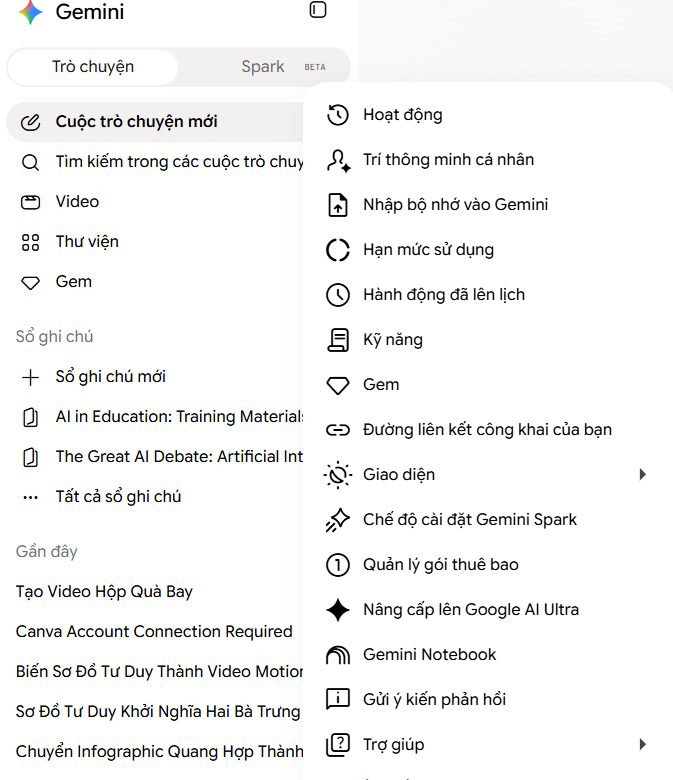The image size is (673, 780).
Task: Open Hoạt động menu entry
Action: click(487, 115)
